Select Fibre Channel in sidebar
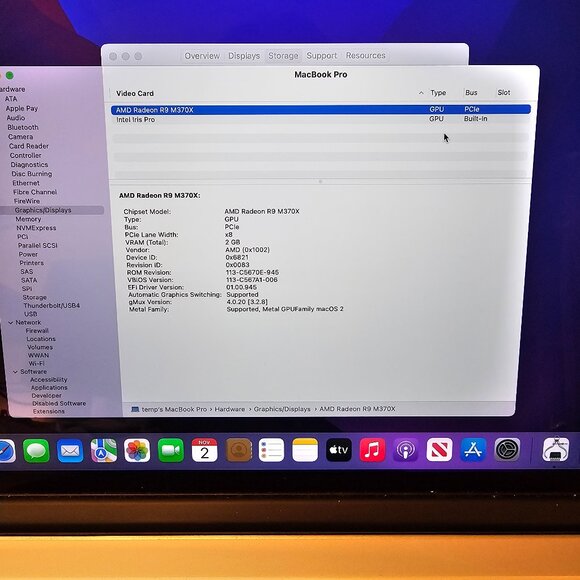This screenshot has height=580, width=580. click(x=35, y=192)
